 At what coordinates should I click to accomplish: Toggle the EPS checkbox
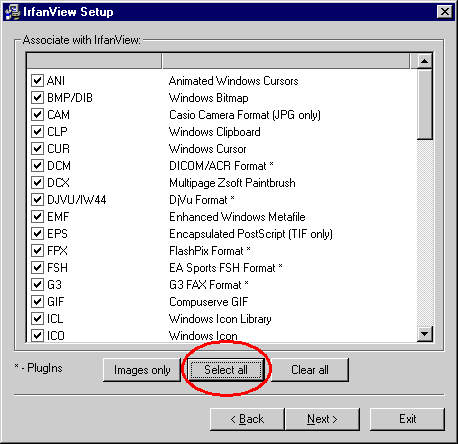pos(37,234)
